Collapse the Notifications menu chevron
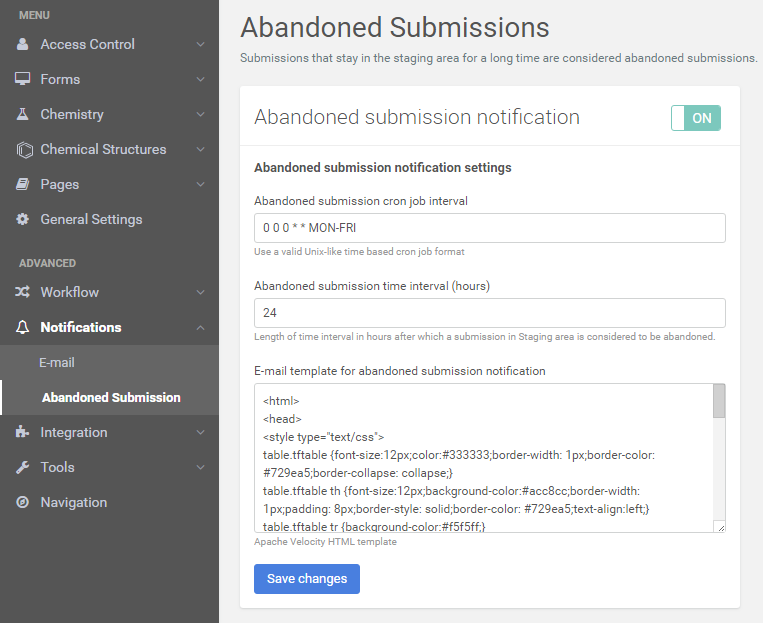This screenshot has height=623, width=763. pyautogui.click(x=200, y=327)
